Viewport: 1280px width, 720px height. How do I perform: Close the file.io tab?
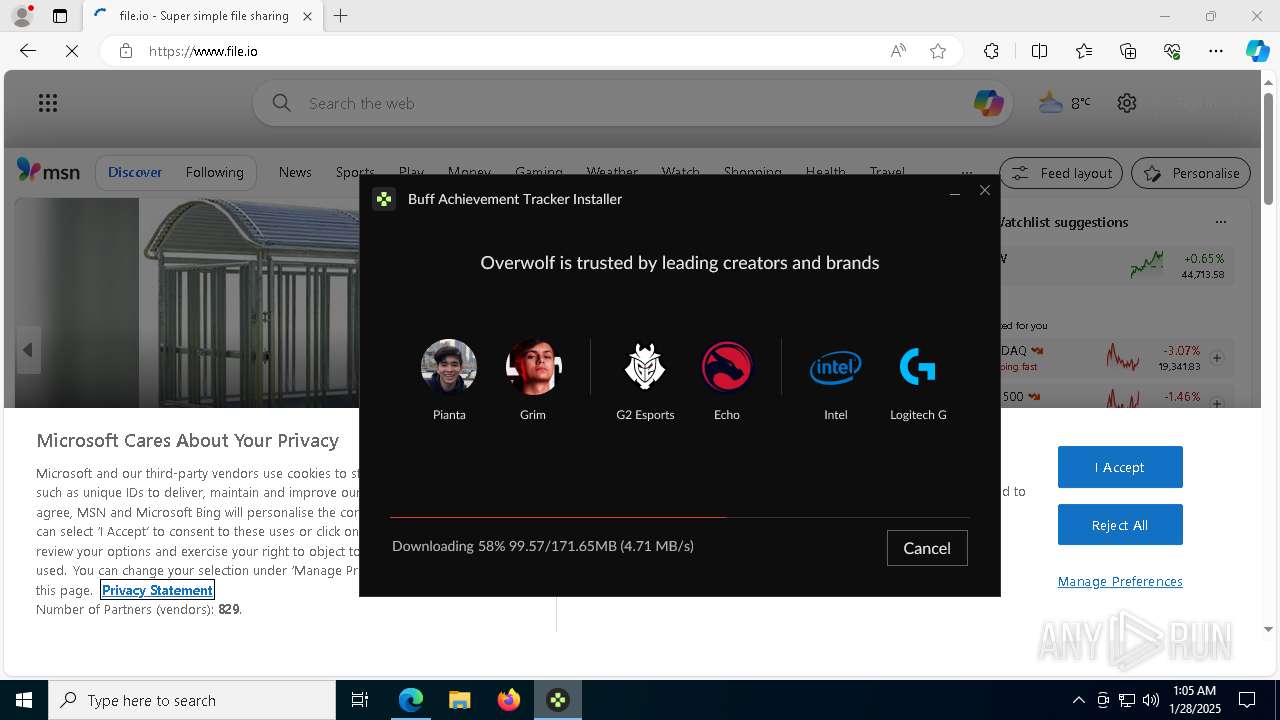(x=307, y=16)
